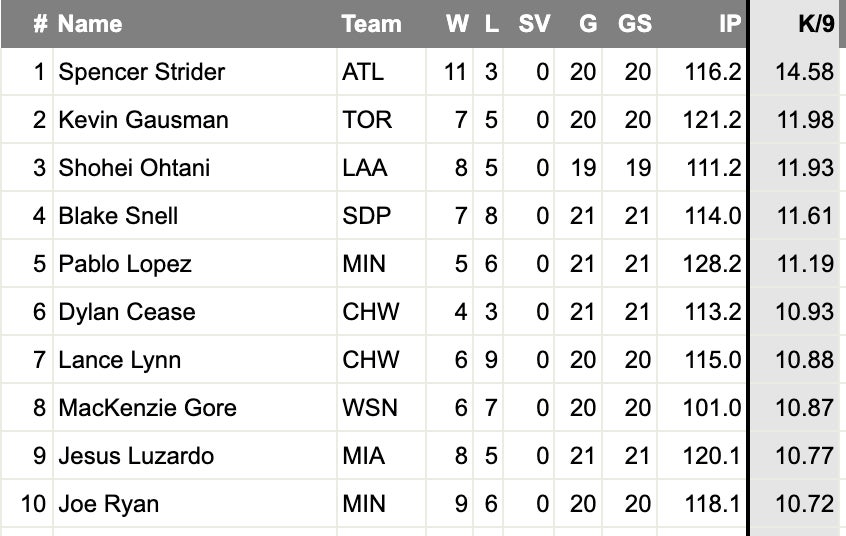846x536 pixels.
Task: Select MacKenzie Gore's name
Action: (147, 408)
